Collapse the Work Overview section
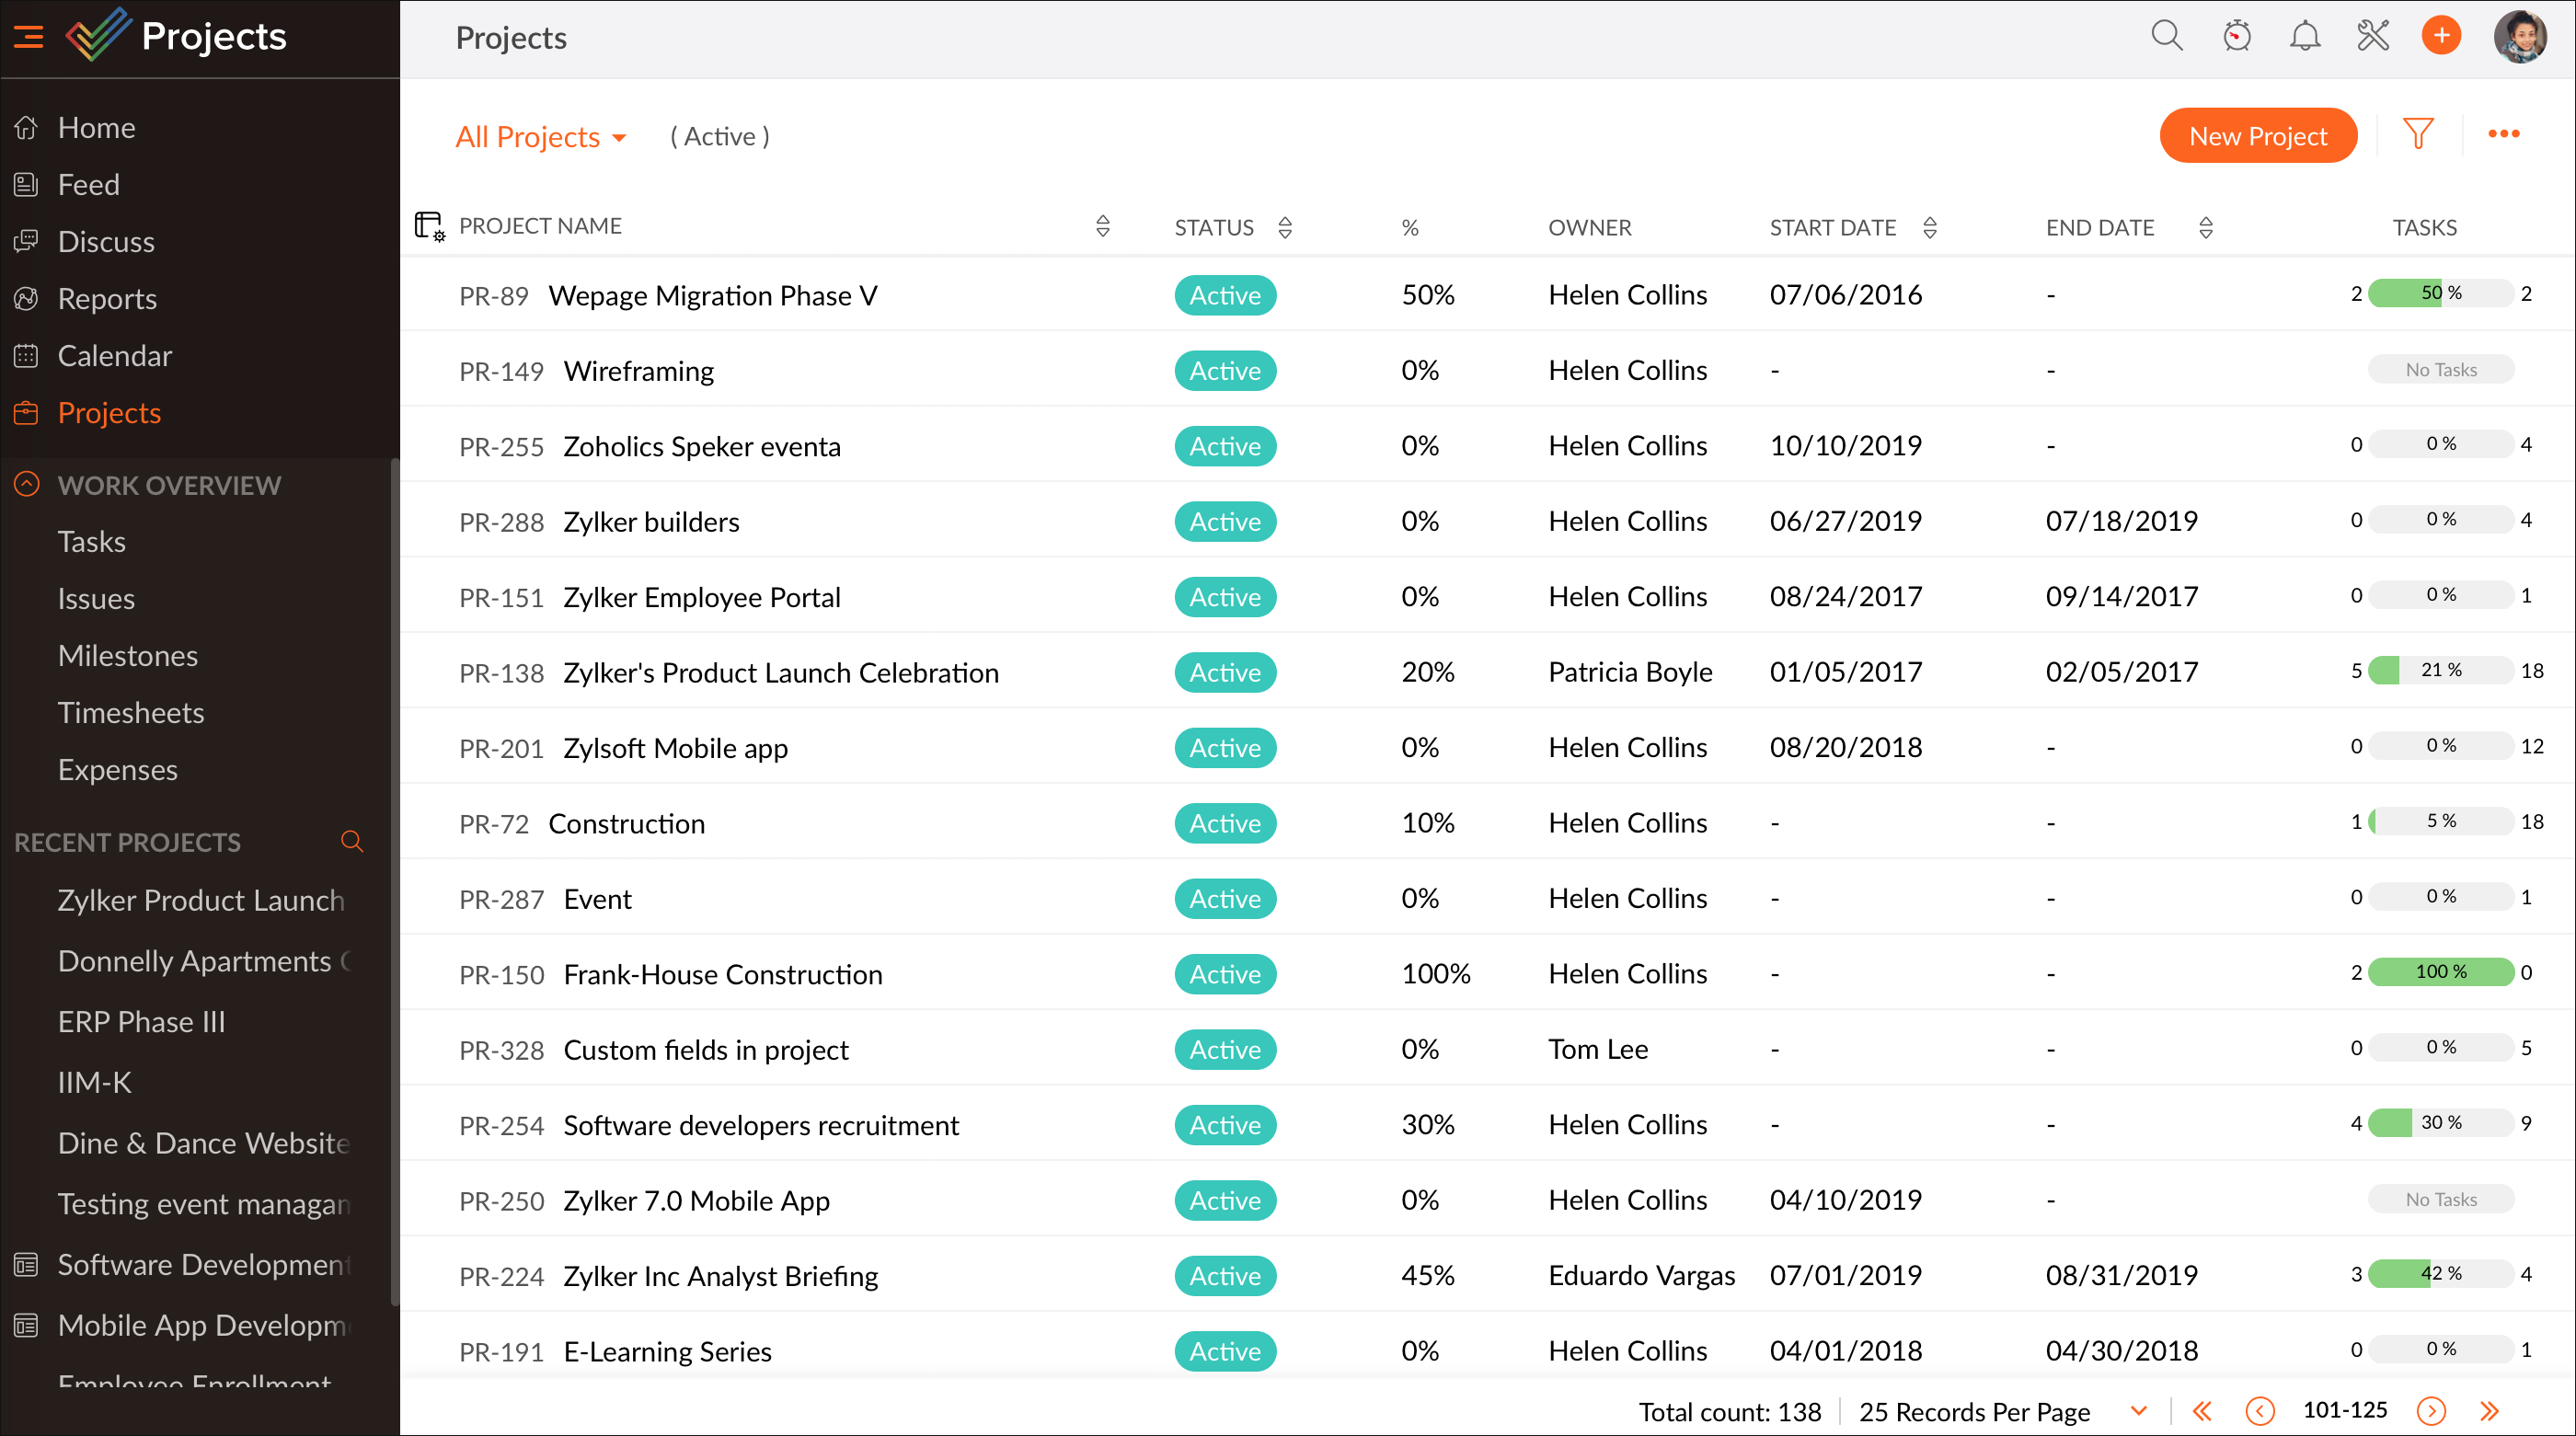The width and height of the screenshot is (2576, 1436). click(x=27, y=485)
